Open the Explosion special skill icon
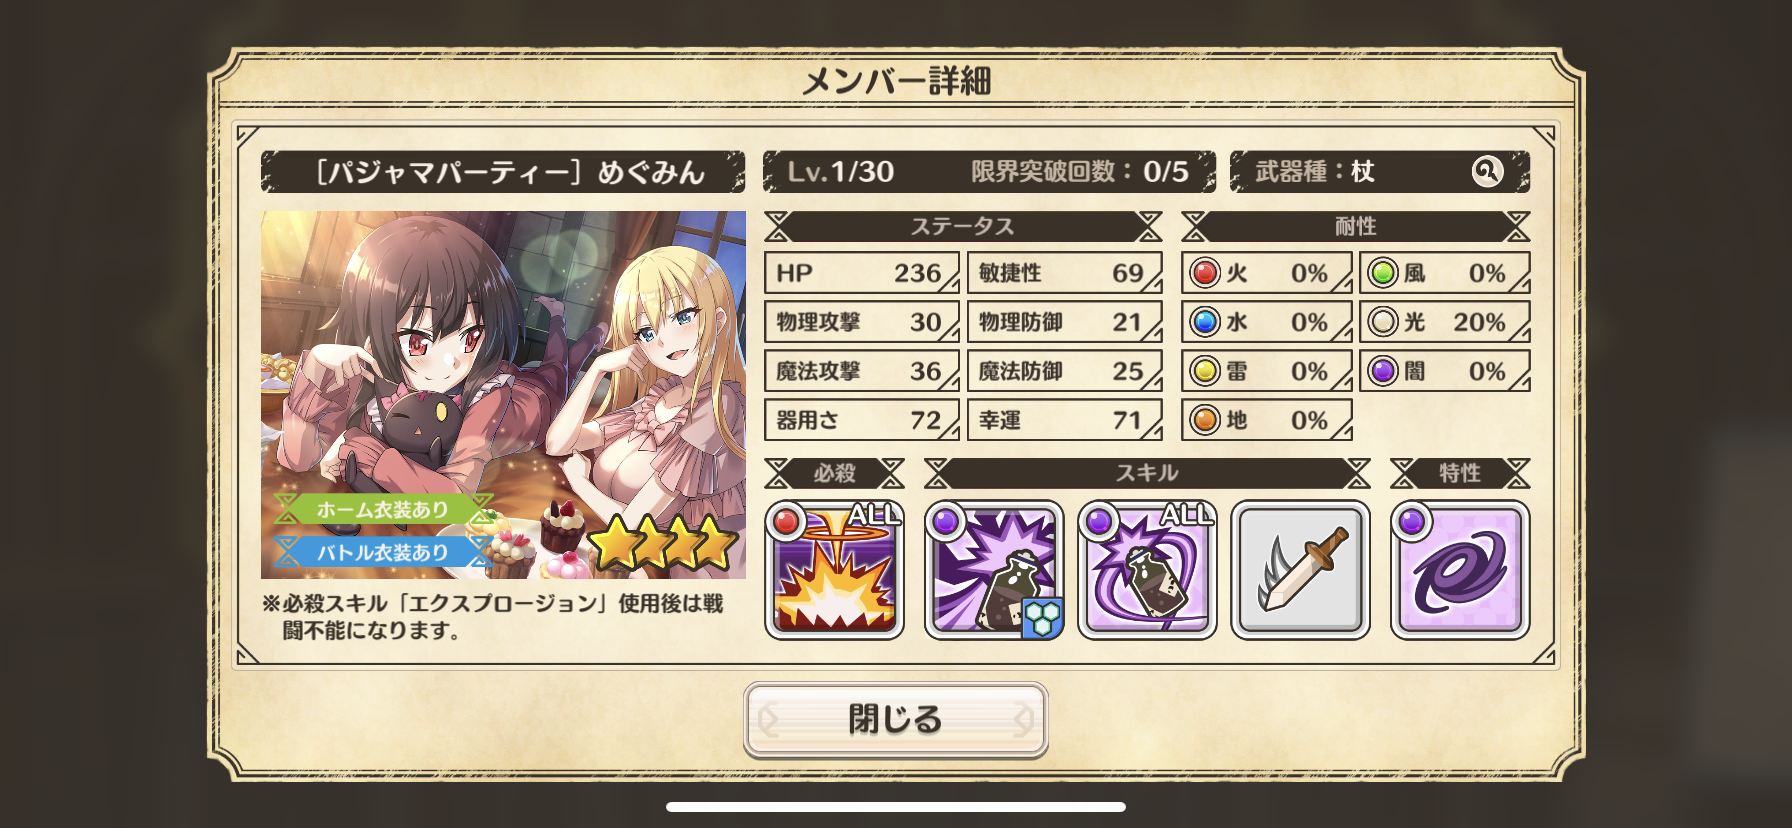Screen dimensions: 1792x828 coord(835,570)
